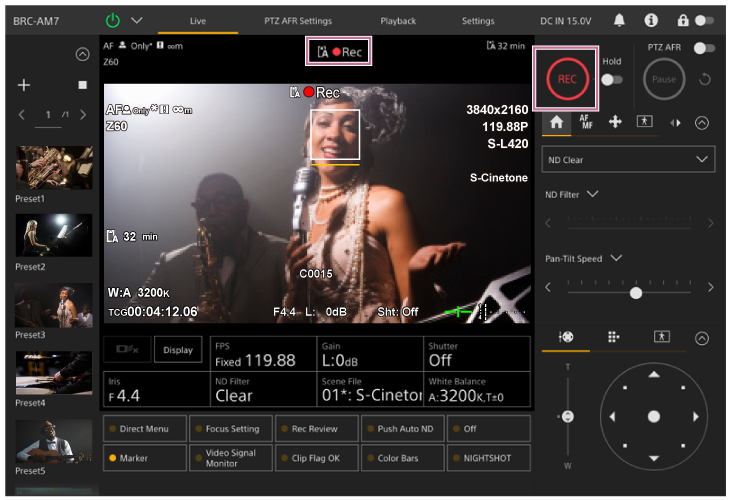
Task: Select the AF/MF focus tab icon
Action: 585,122
